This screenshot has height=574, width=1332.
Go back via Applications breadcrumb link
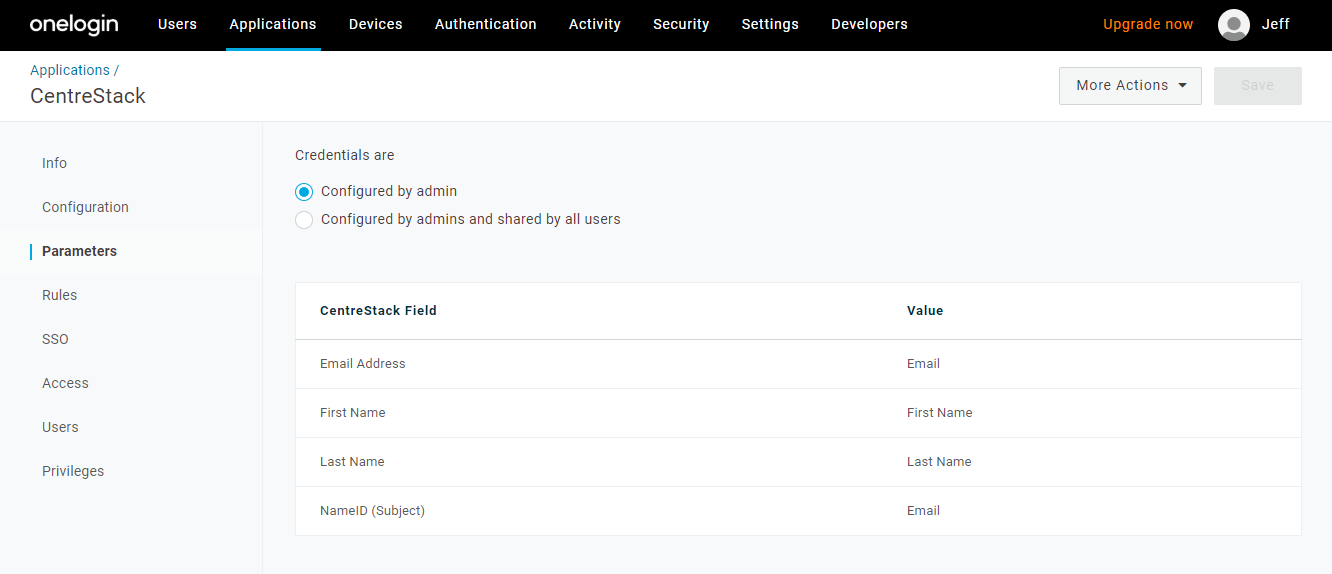(70, 70)
